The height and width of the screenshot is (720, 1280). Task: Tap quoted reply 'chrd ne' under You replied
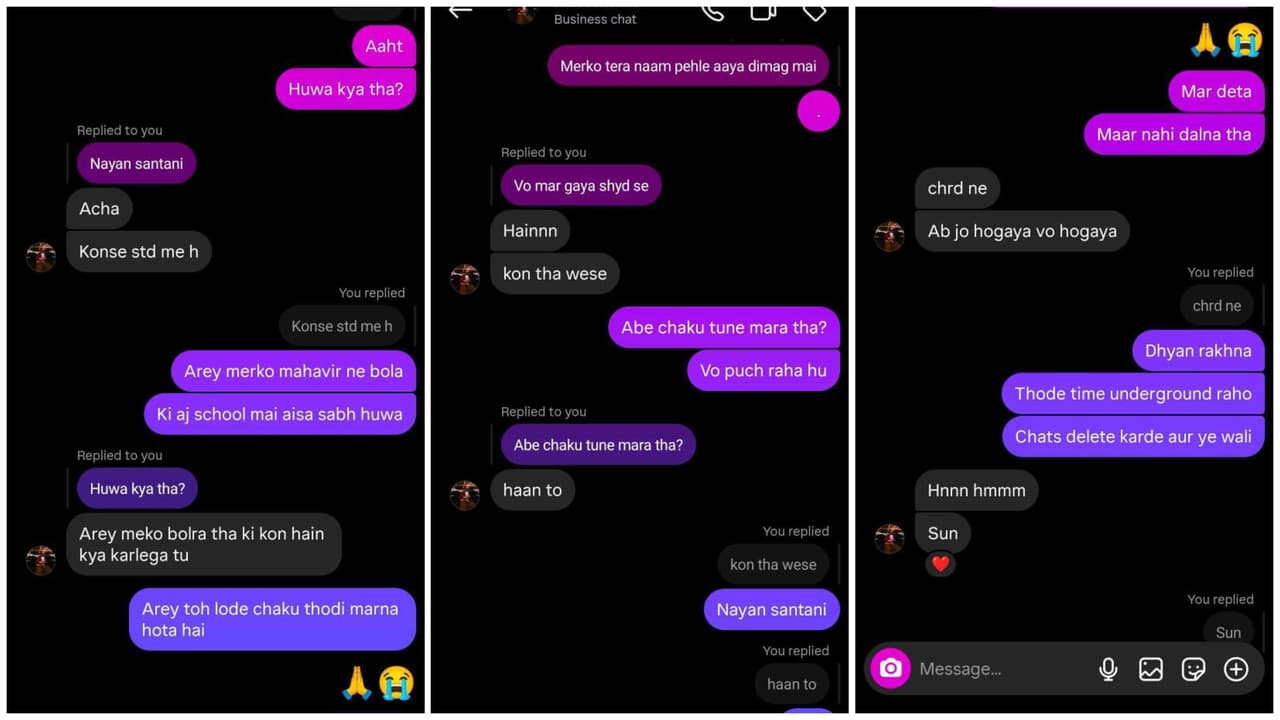point(1216,306)
